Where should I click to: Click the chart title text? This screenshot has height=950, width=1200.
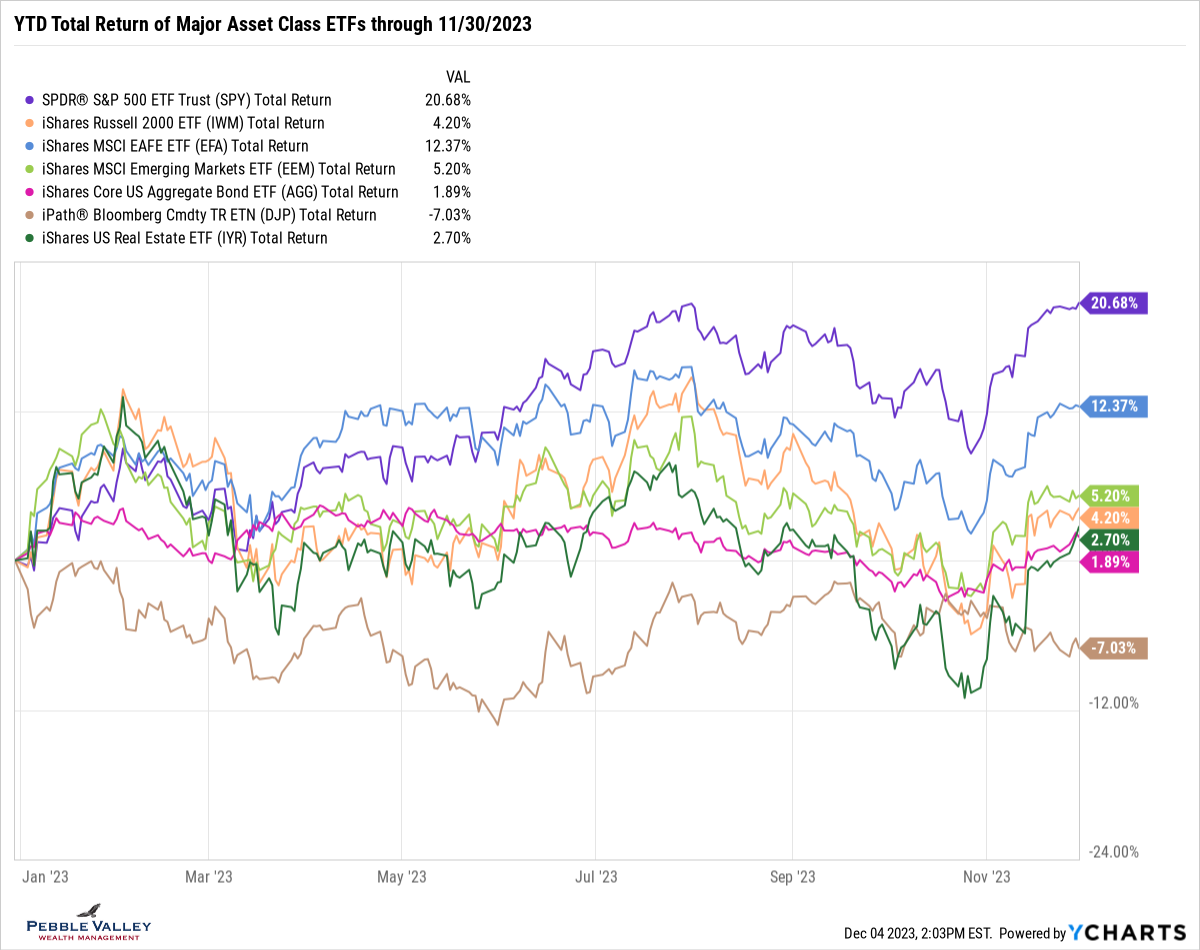(272, 25)
